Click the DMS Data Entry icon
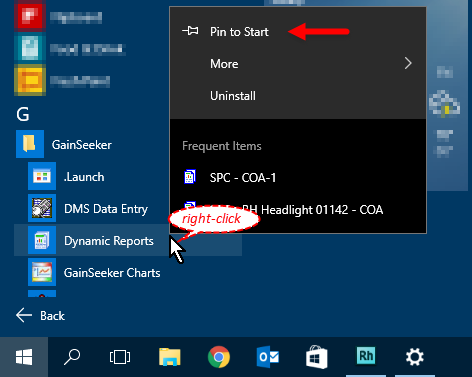This screenshot has height=377, width=472. 42,208
